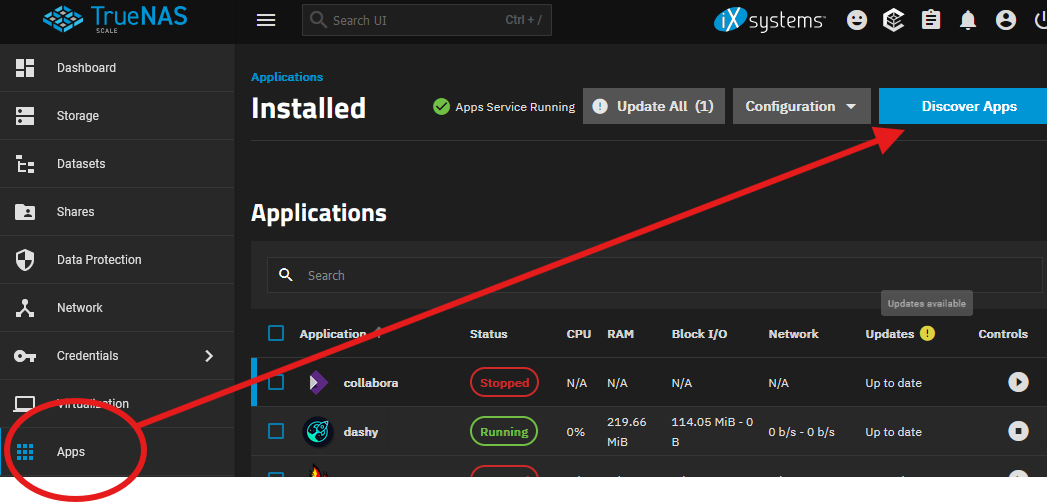
Task: Open the Network page
Action: (x=117, y=308)
